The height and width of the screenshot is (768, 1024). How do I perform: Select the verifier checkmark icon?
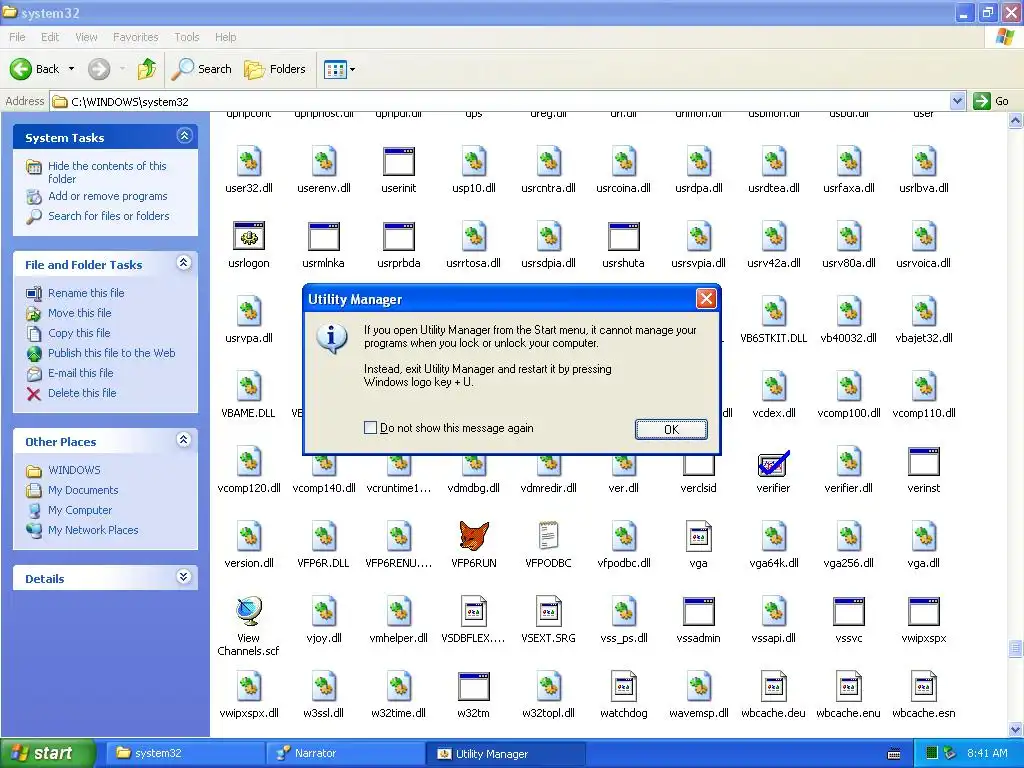click(x=774, y=462)
